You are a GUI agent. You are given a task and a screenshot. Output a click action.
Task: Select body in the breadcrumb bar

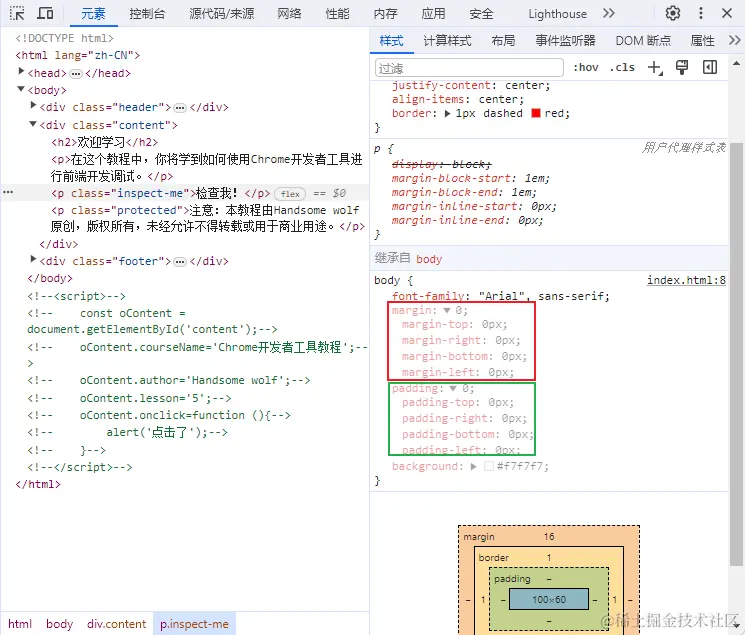click(59, 624)
